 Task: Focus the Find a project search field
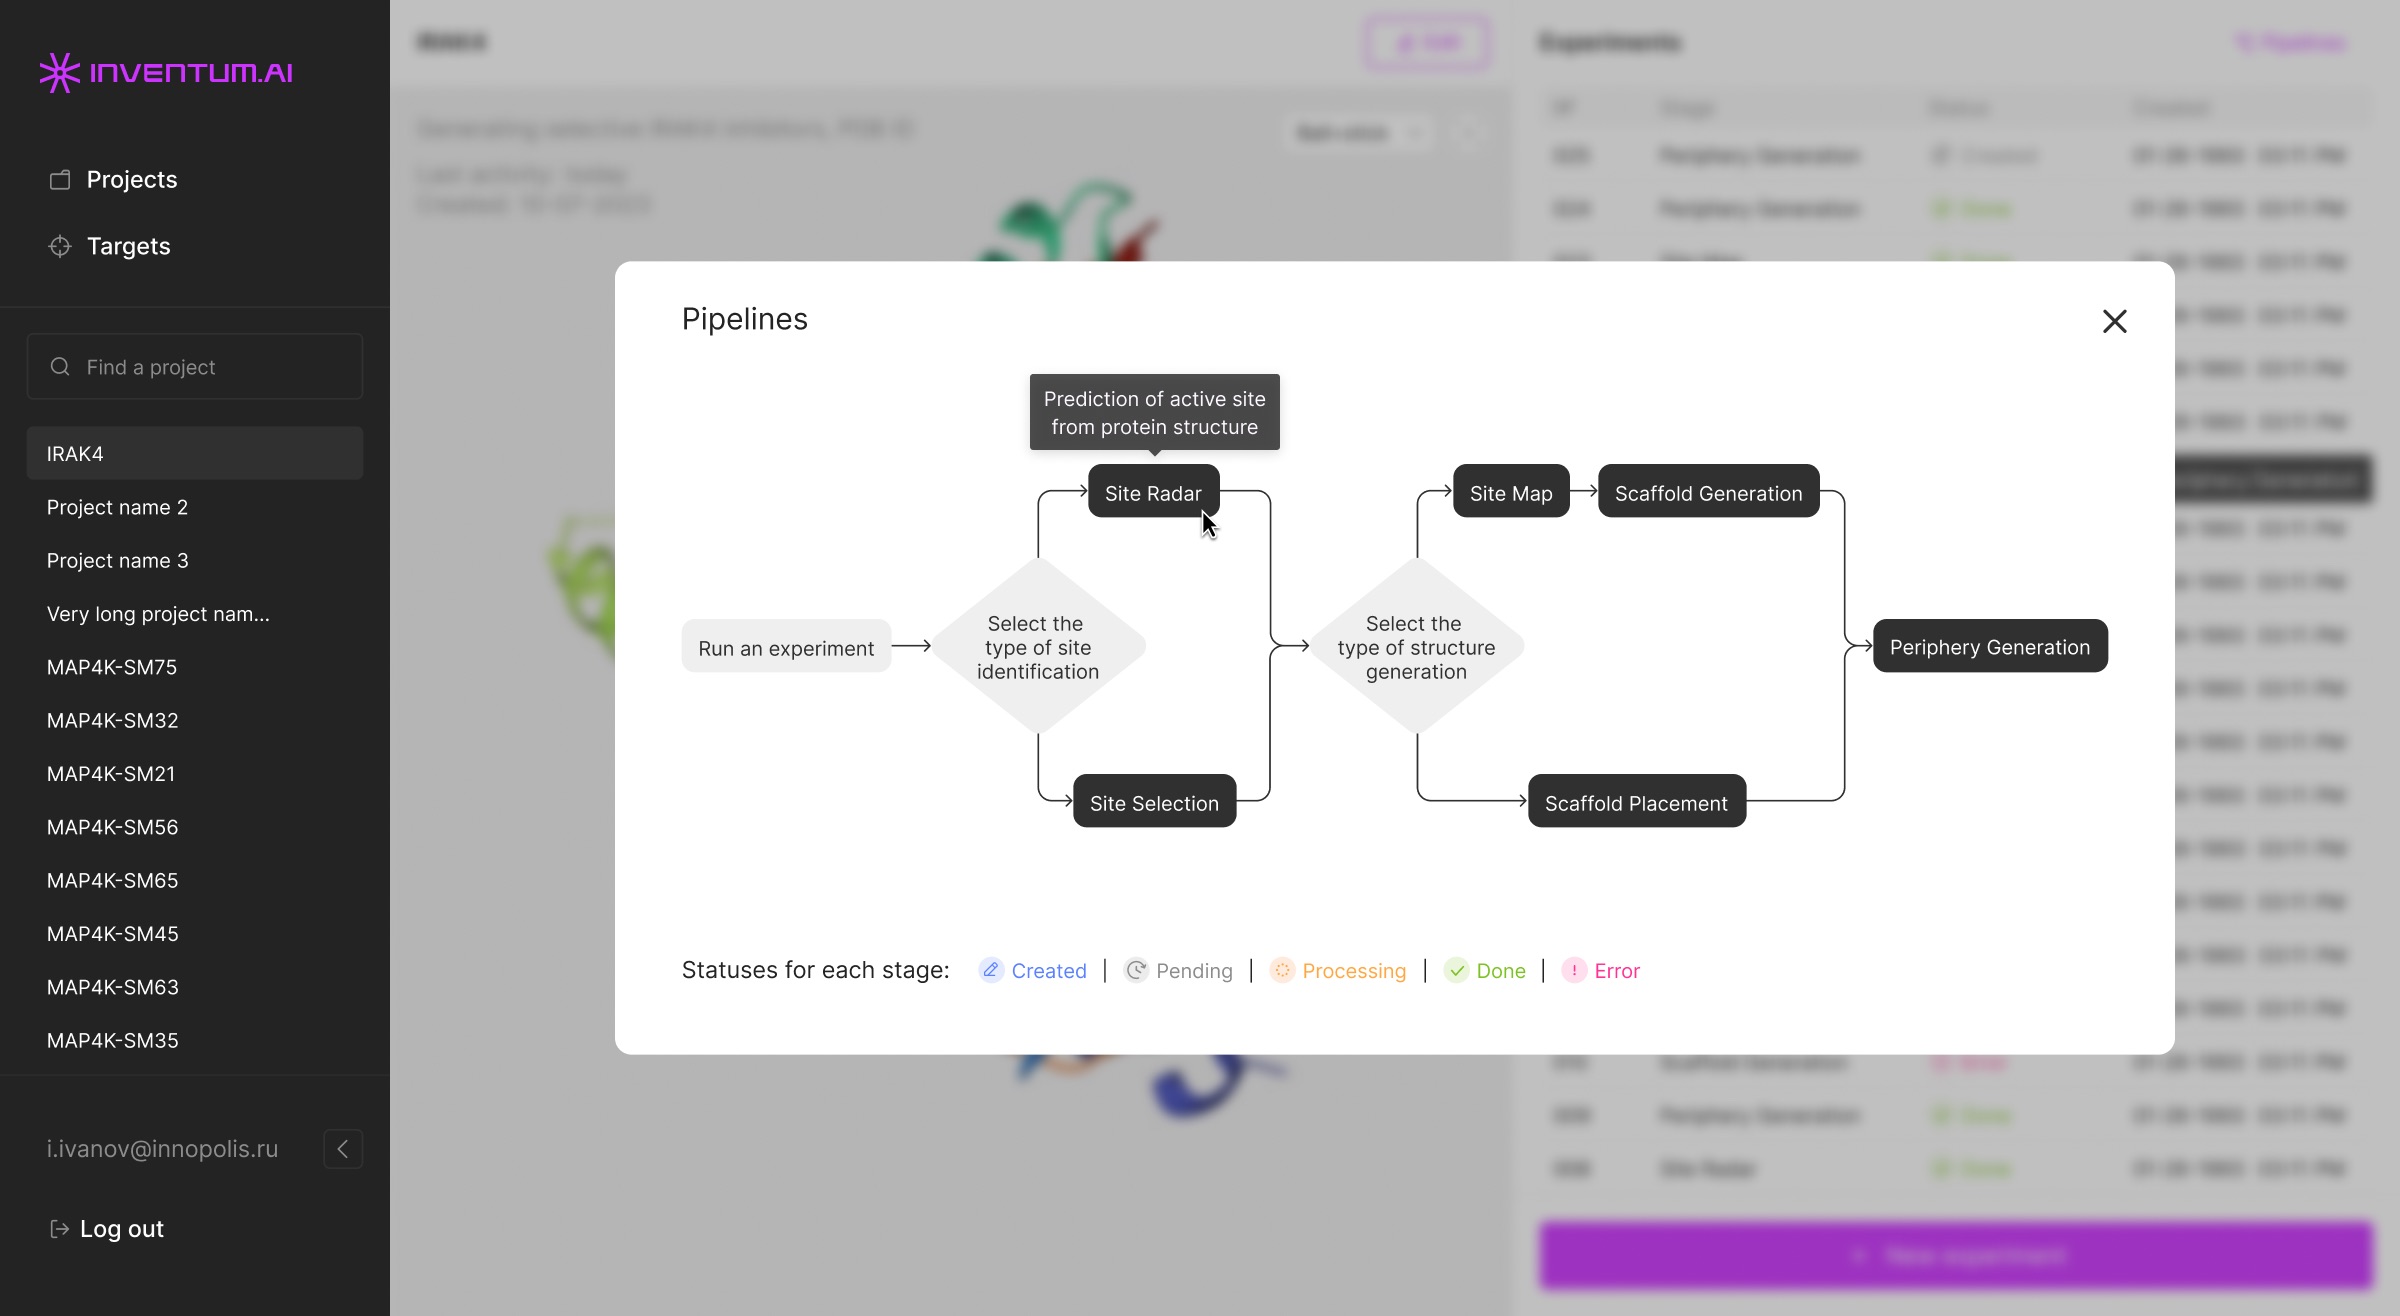pyautogui.click(x=195, y=367)
